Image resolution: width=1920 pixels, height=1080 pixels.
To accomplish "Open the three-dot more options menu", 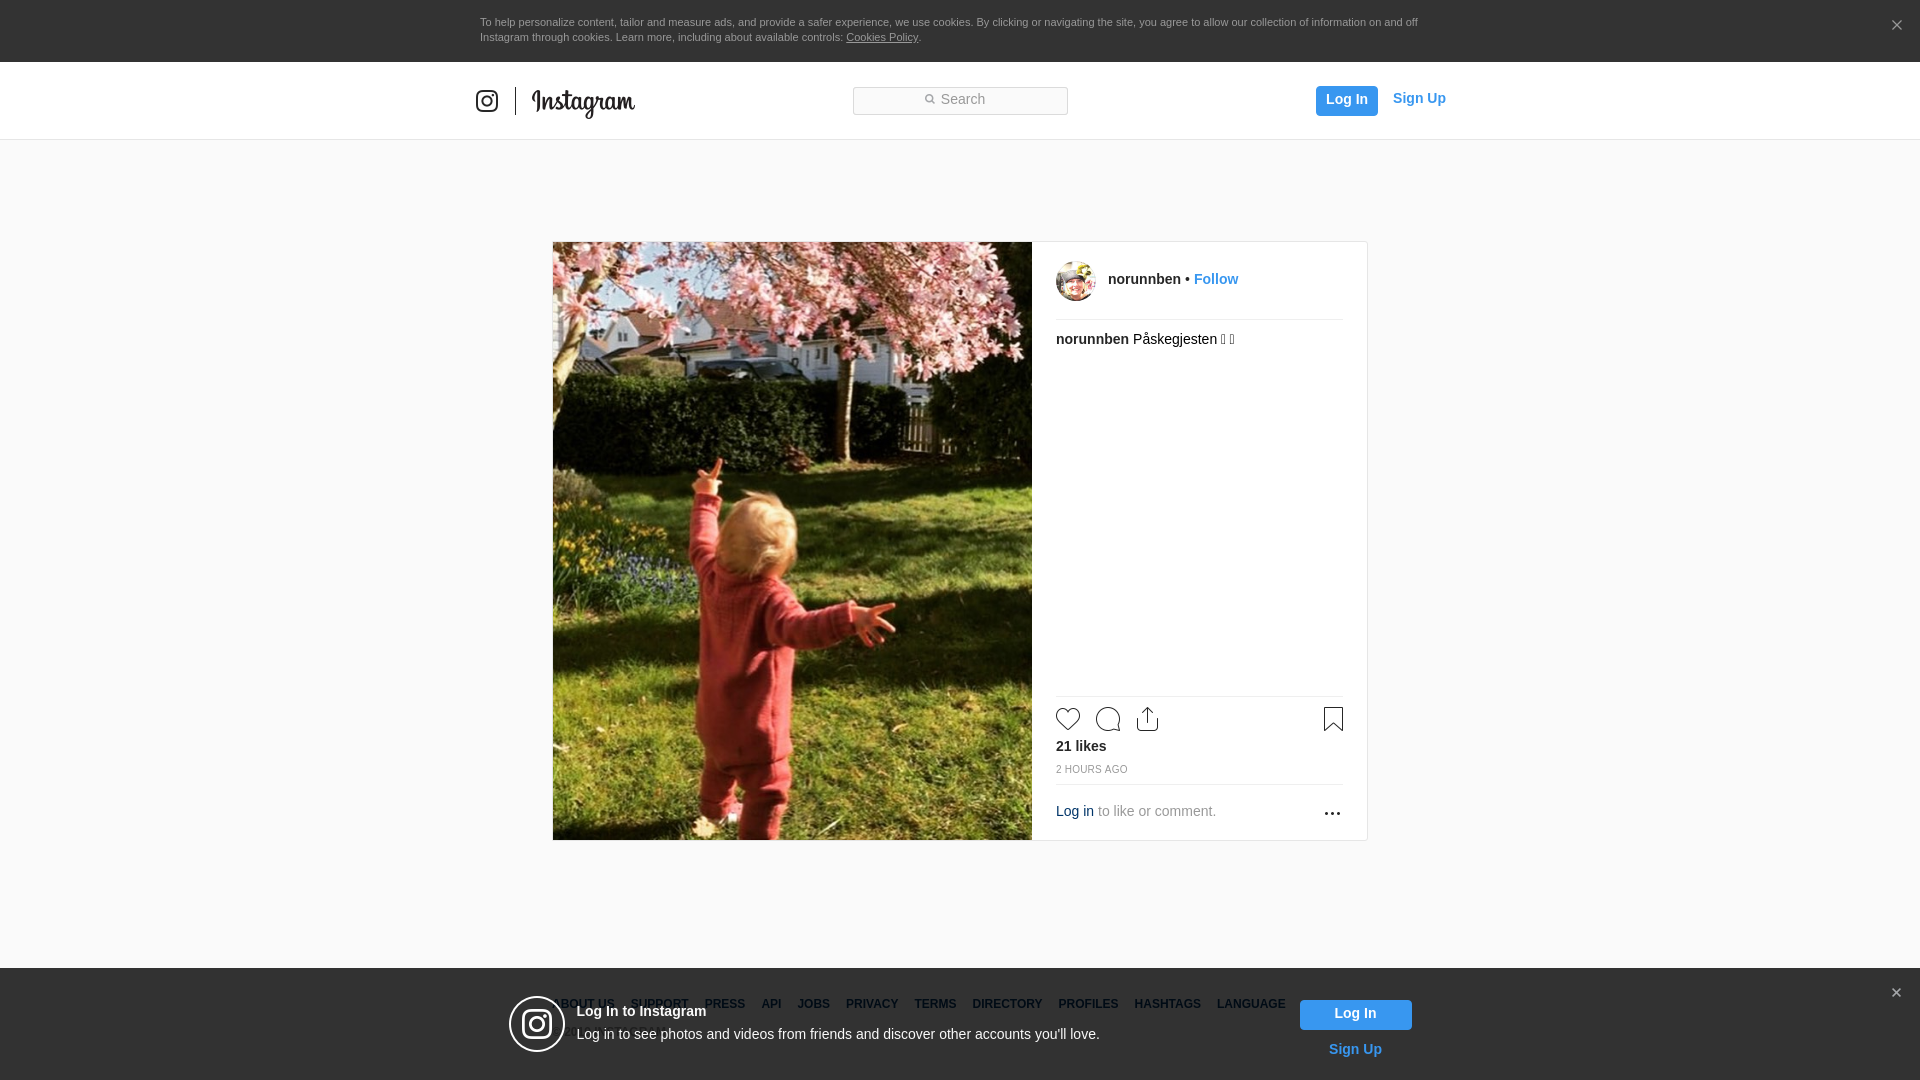I will [x=1332, y=813].
